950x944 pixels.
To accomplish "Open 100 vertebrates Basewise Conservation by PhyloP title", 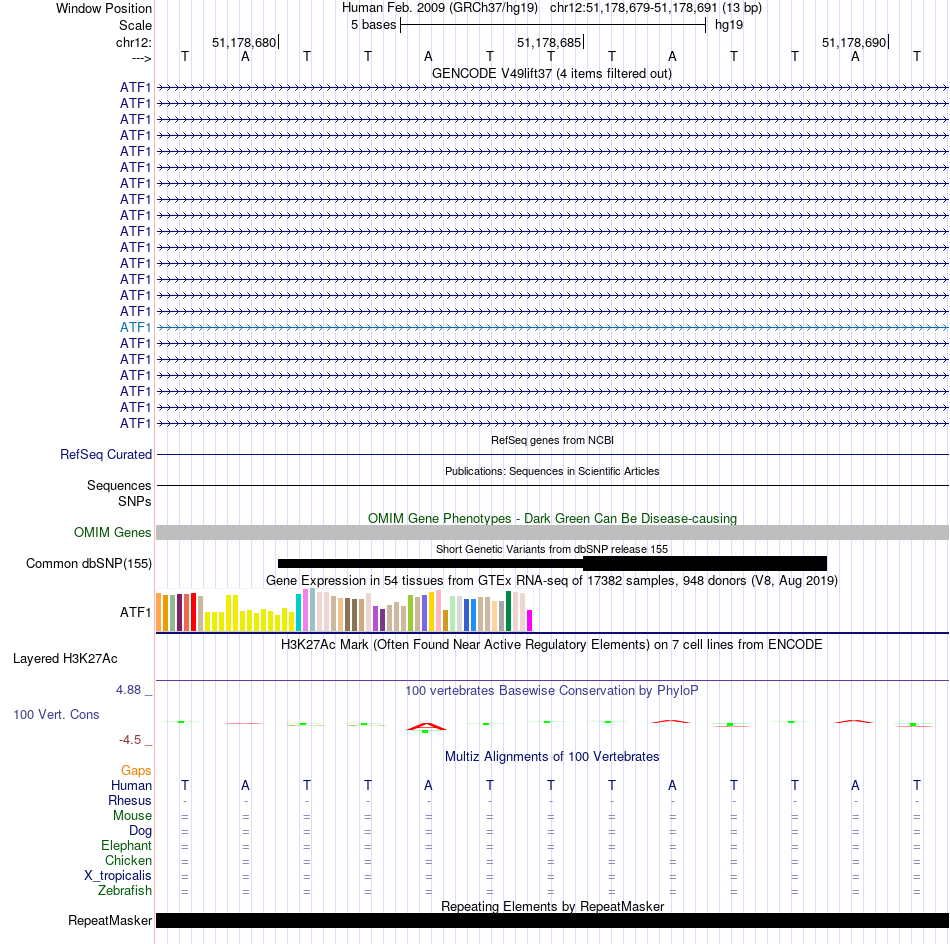I will (x=552, y=691).
